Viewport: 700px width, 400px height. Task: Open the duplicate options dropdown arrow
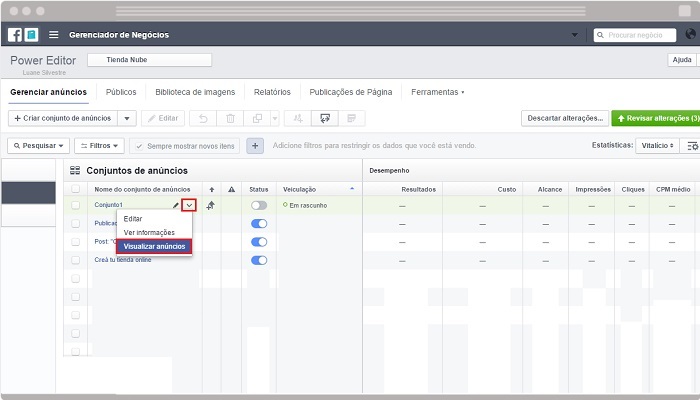[275, 118]
